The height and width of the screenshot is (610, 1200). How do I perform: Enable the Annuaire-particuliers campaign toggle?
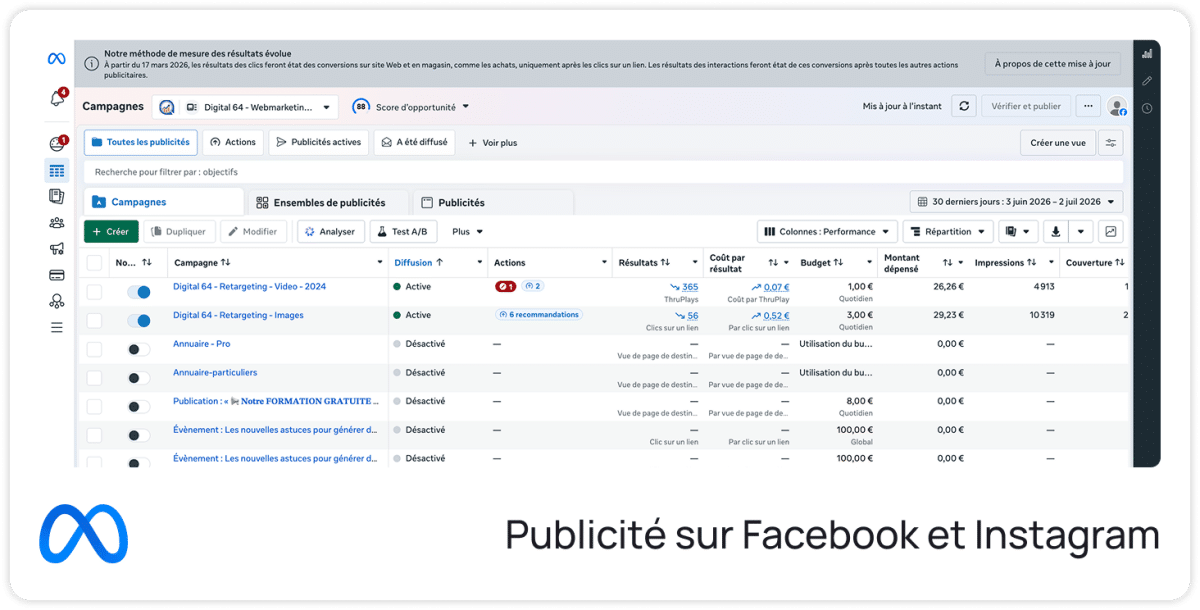tap(139, 378)
